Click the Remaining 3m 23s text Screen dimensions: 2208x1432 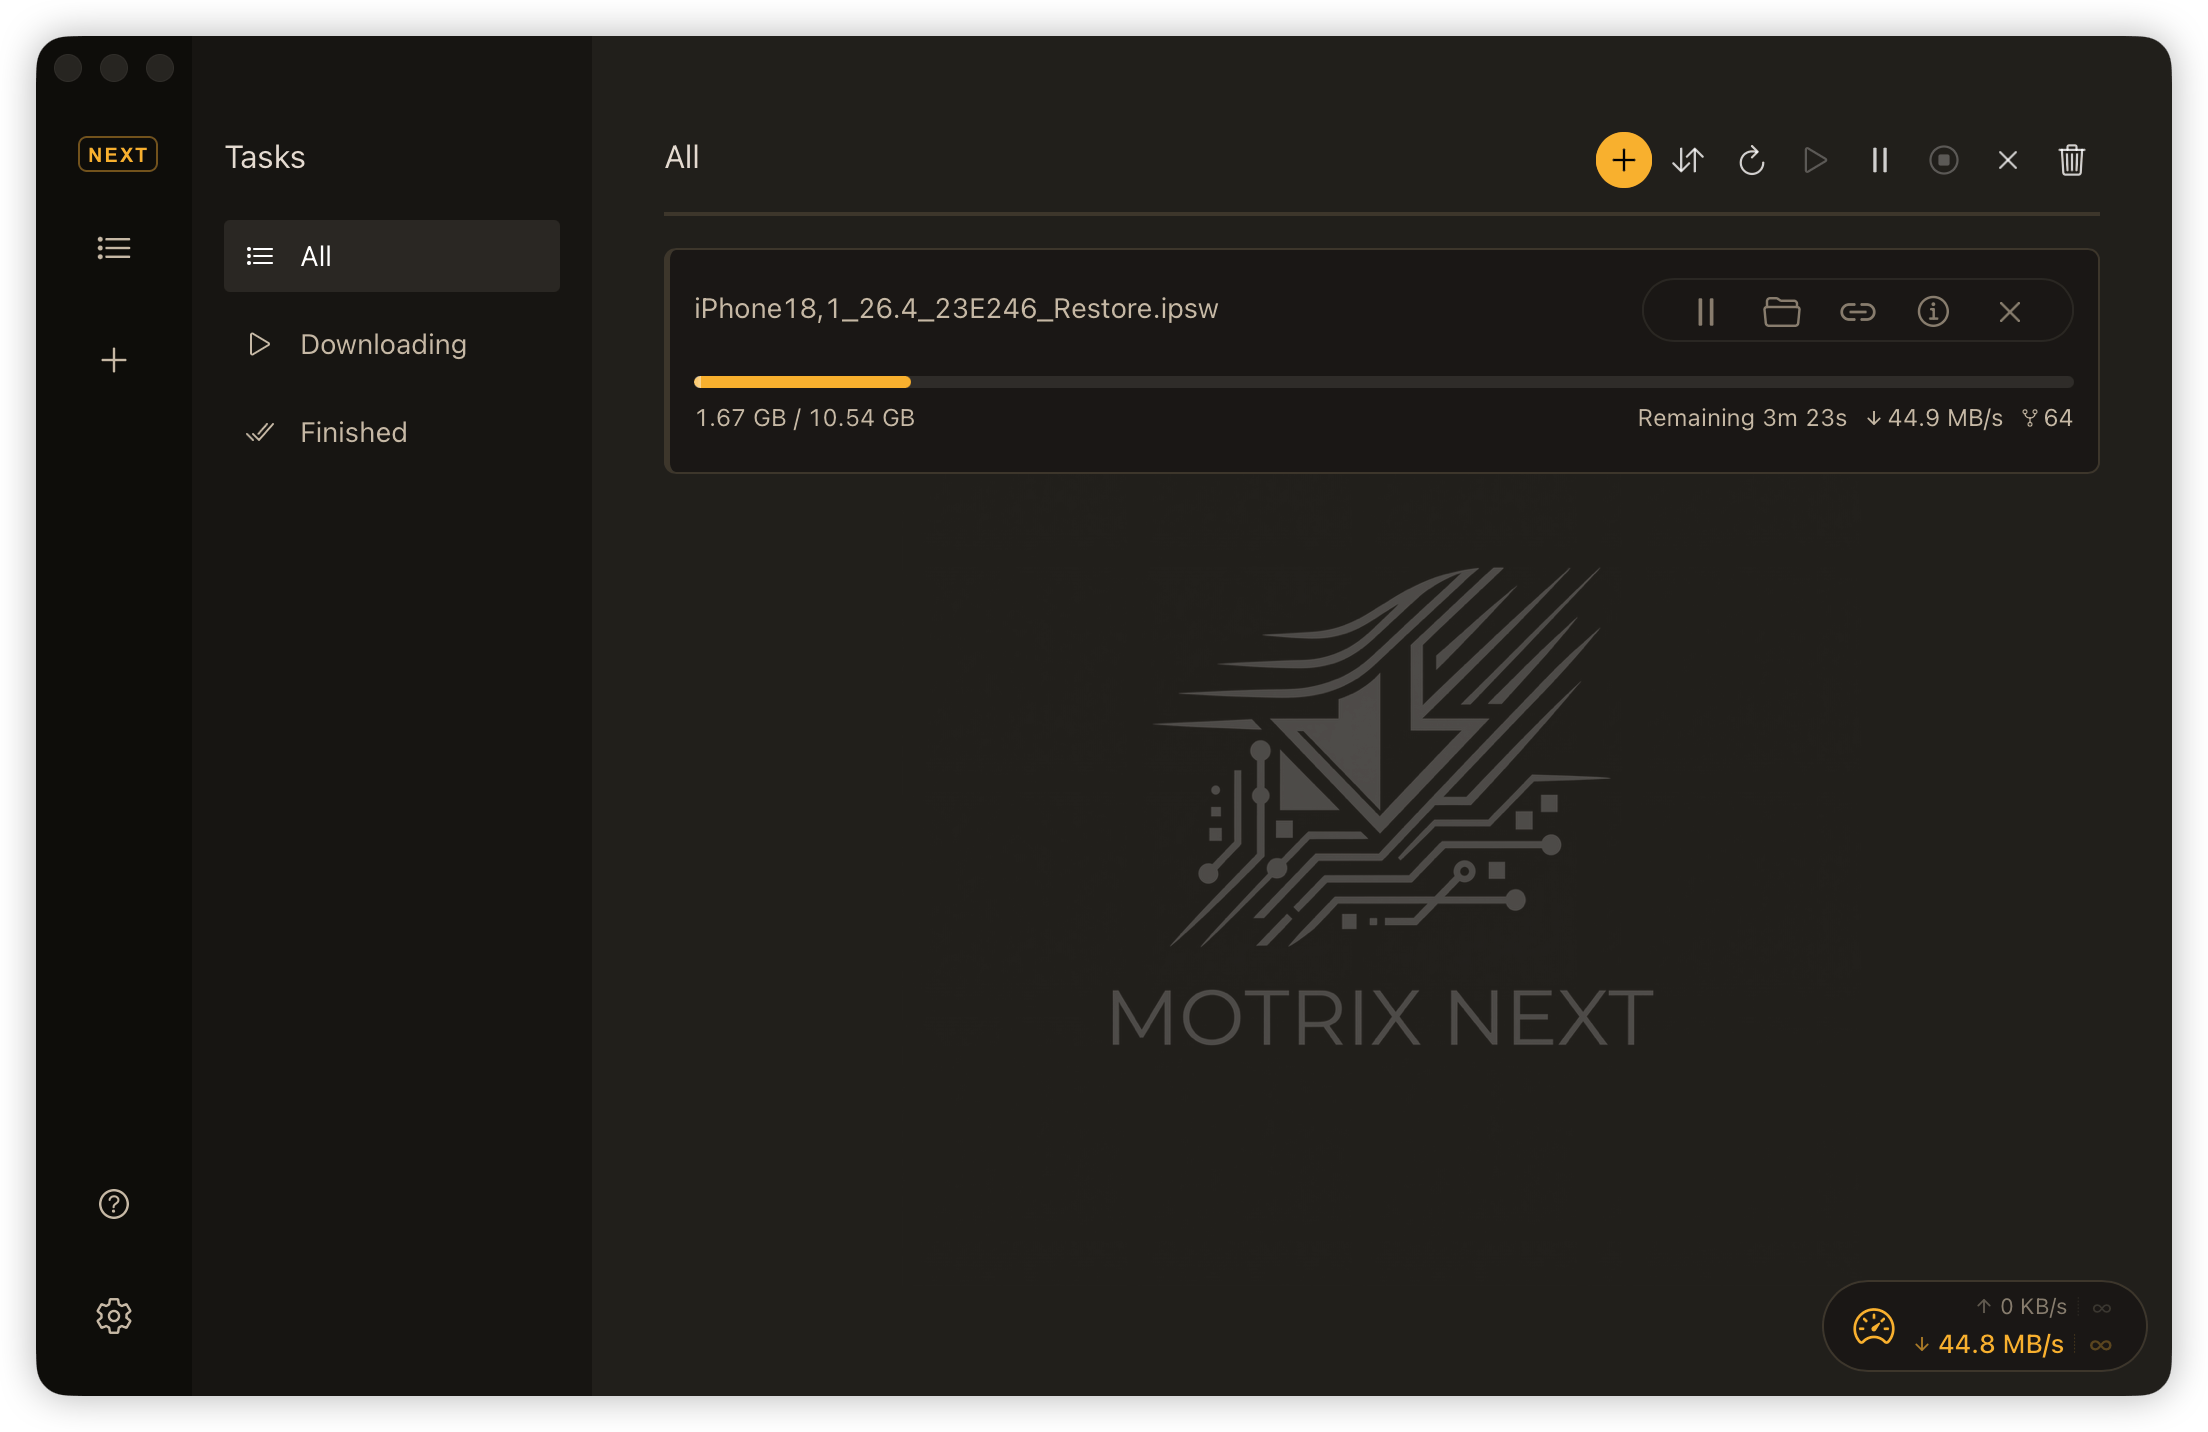[1742, 418]
